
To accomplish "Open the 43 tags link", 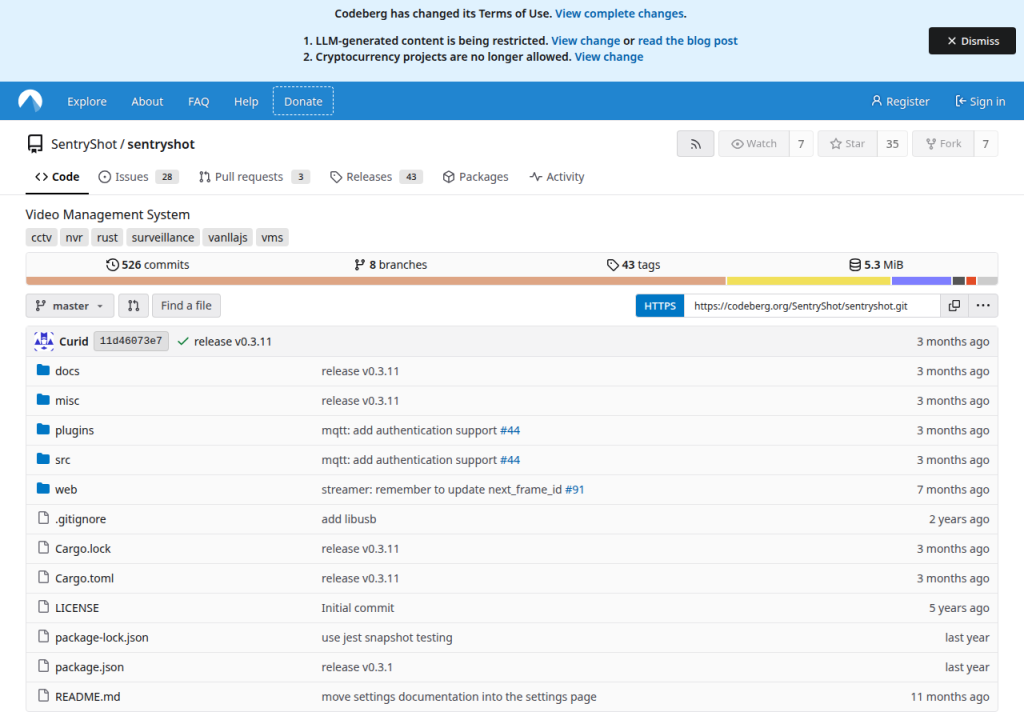I will pos(633,265).
